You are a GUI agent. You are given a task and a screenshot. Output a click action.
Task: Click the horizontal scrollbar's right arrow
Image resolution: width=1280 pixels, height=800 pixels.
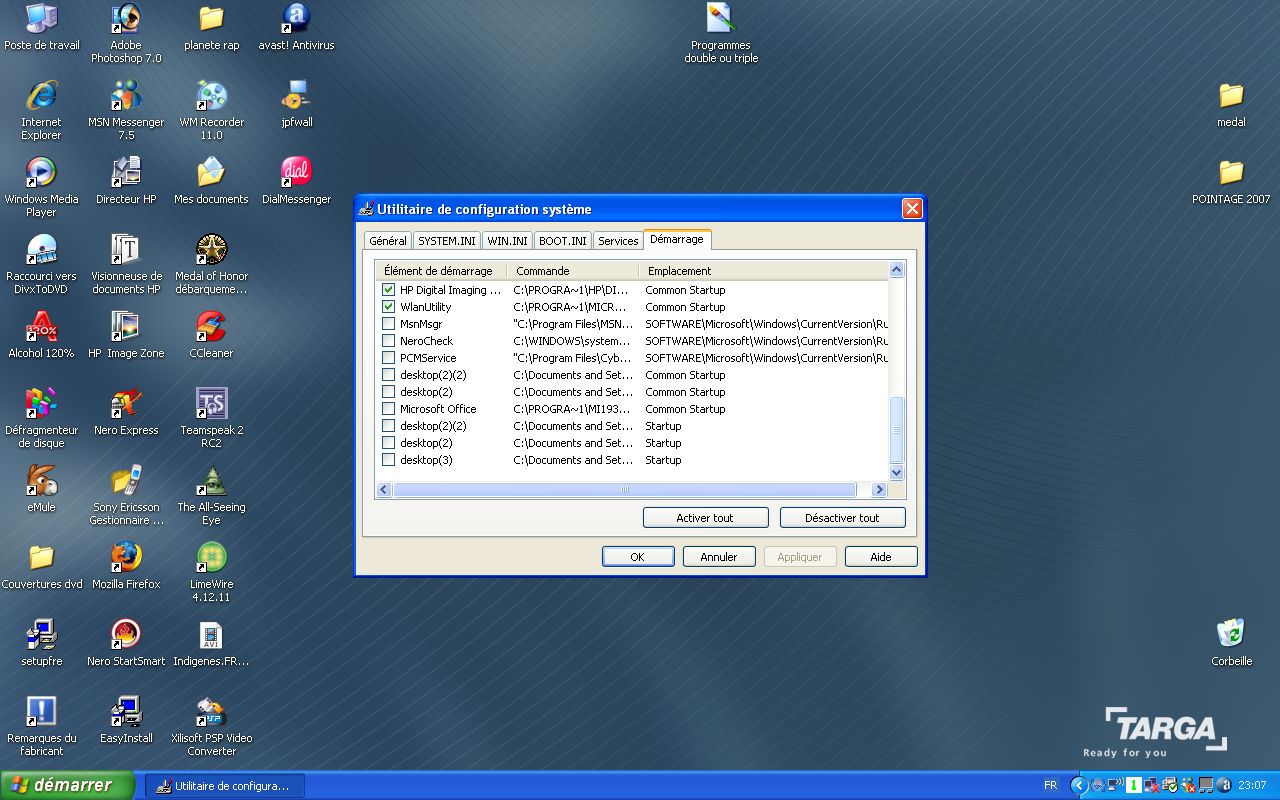880,490
